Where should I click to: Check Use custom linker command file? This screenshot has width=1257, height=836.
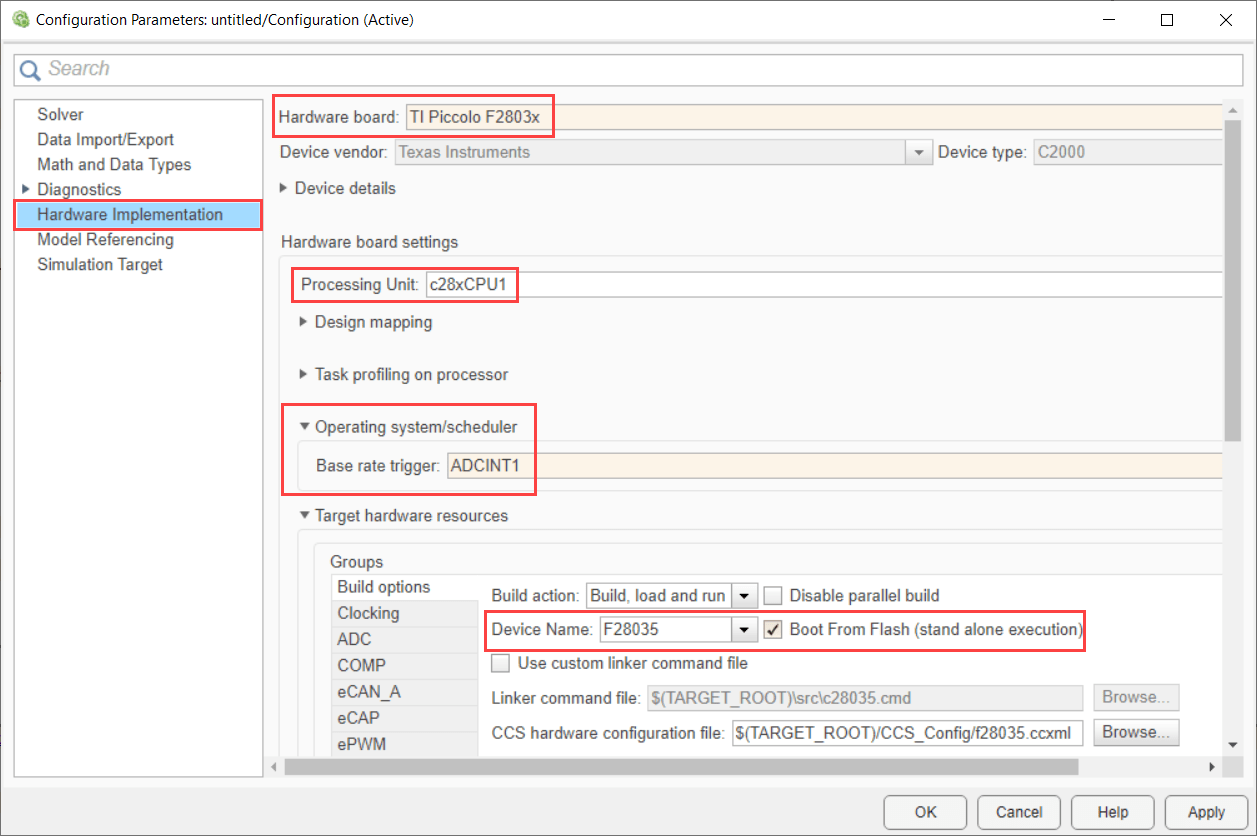click(x=501, y=663)
